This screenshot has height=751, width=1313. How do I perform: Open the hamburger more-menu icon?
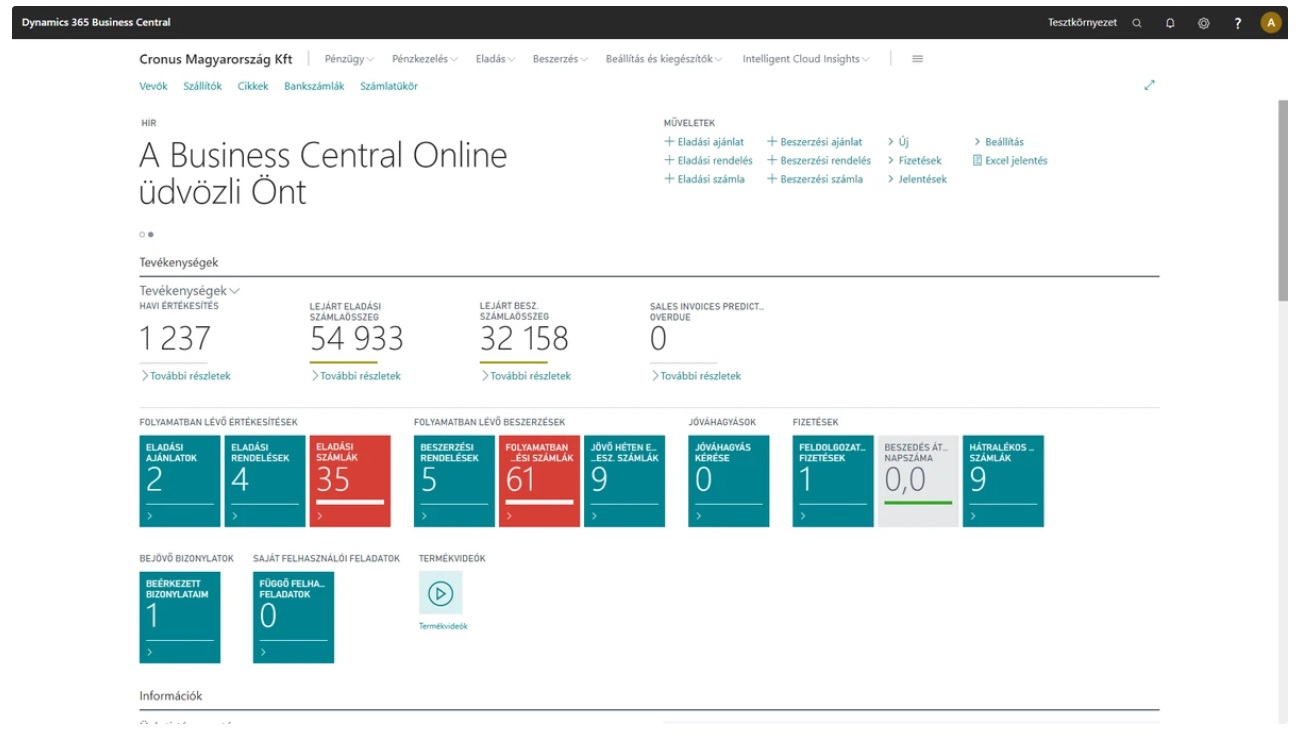pos(917,59)
